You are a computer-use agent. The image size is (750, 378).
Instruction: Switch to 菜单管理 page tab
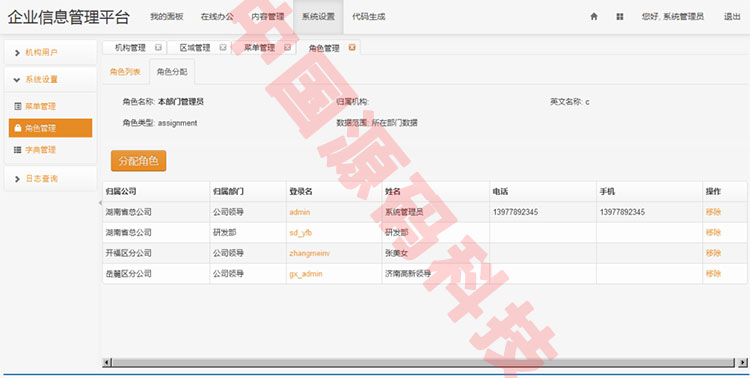259,48
